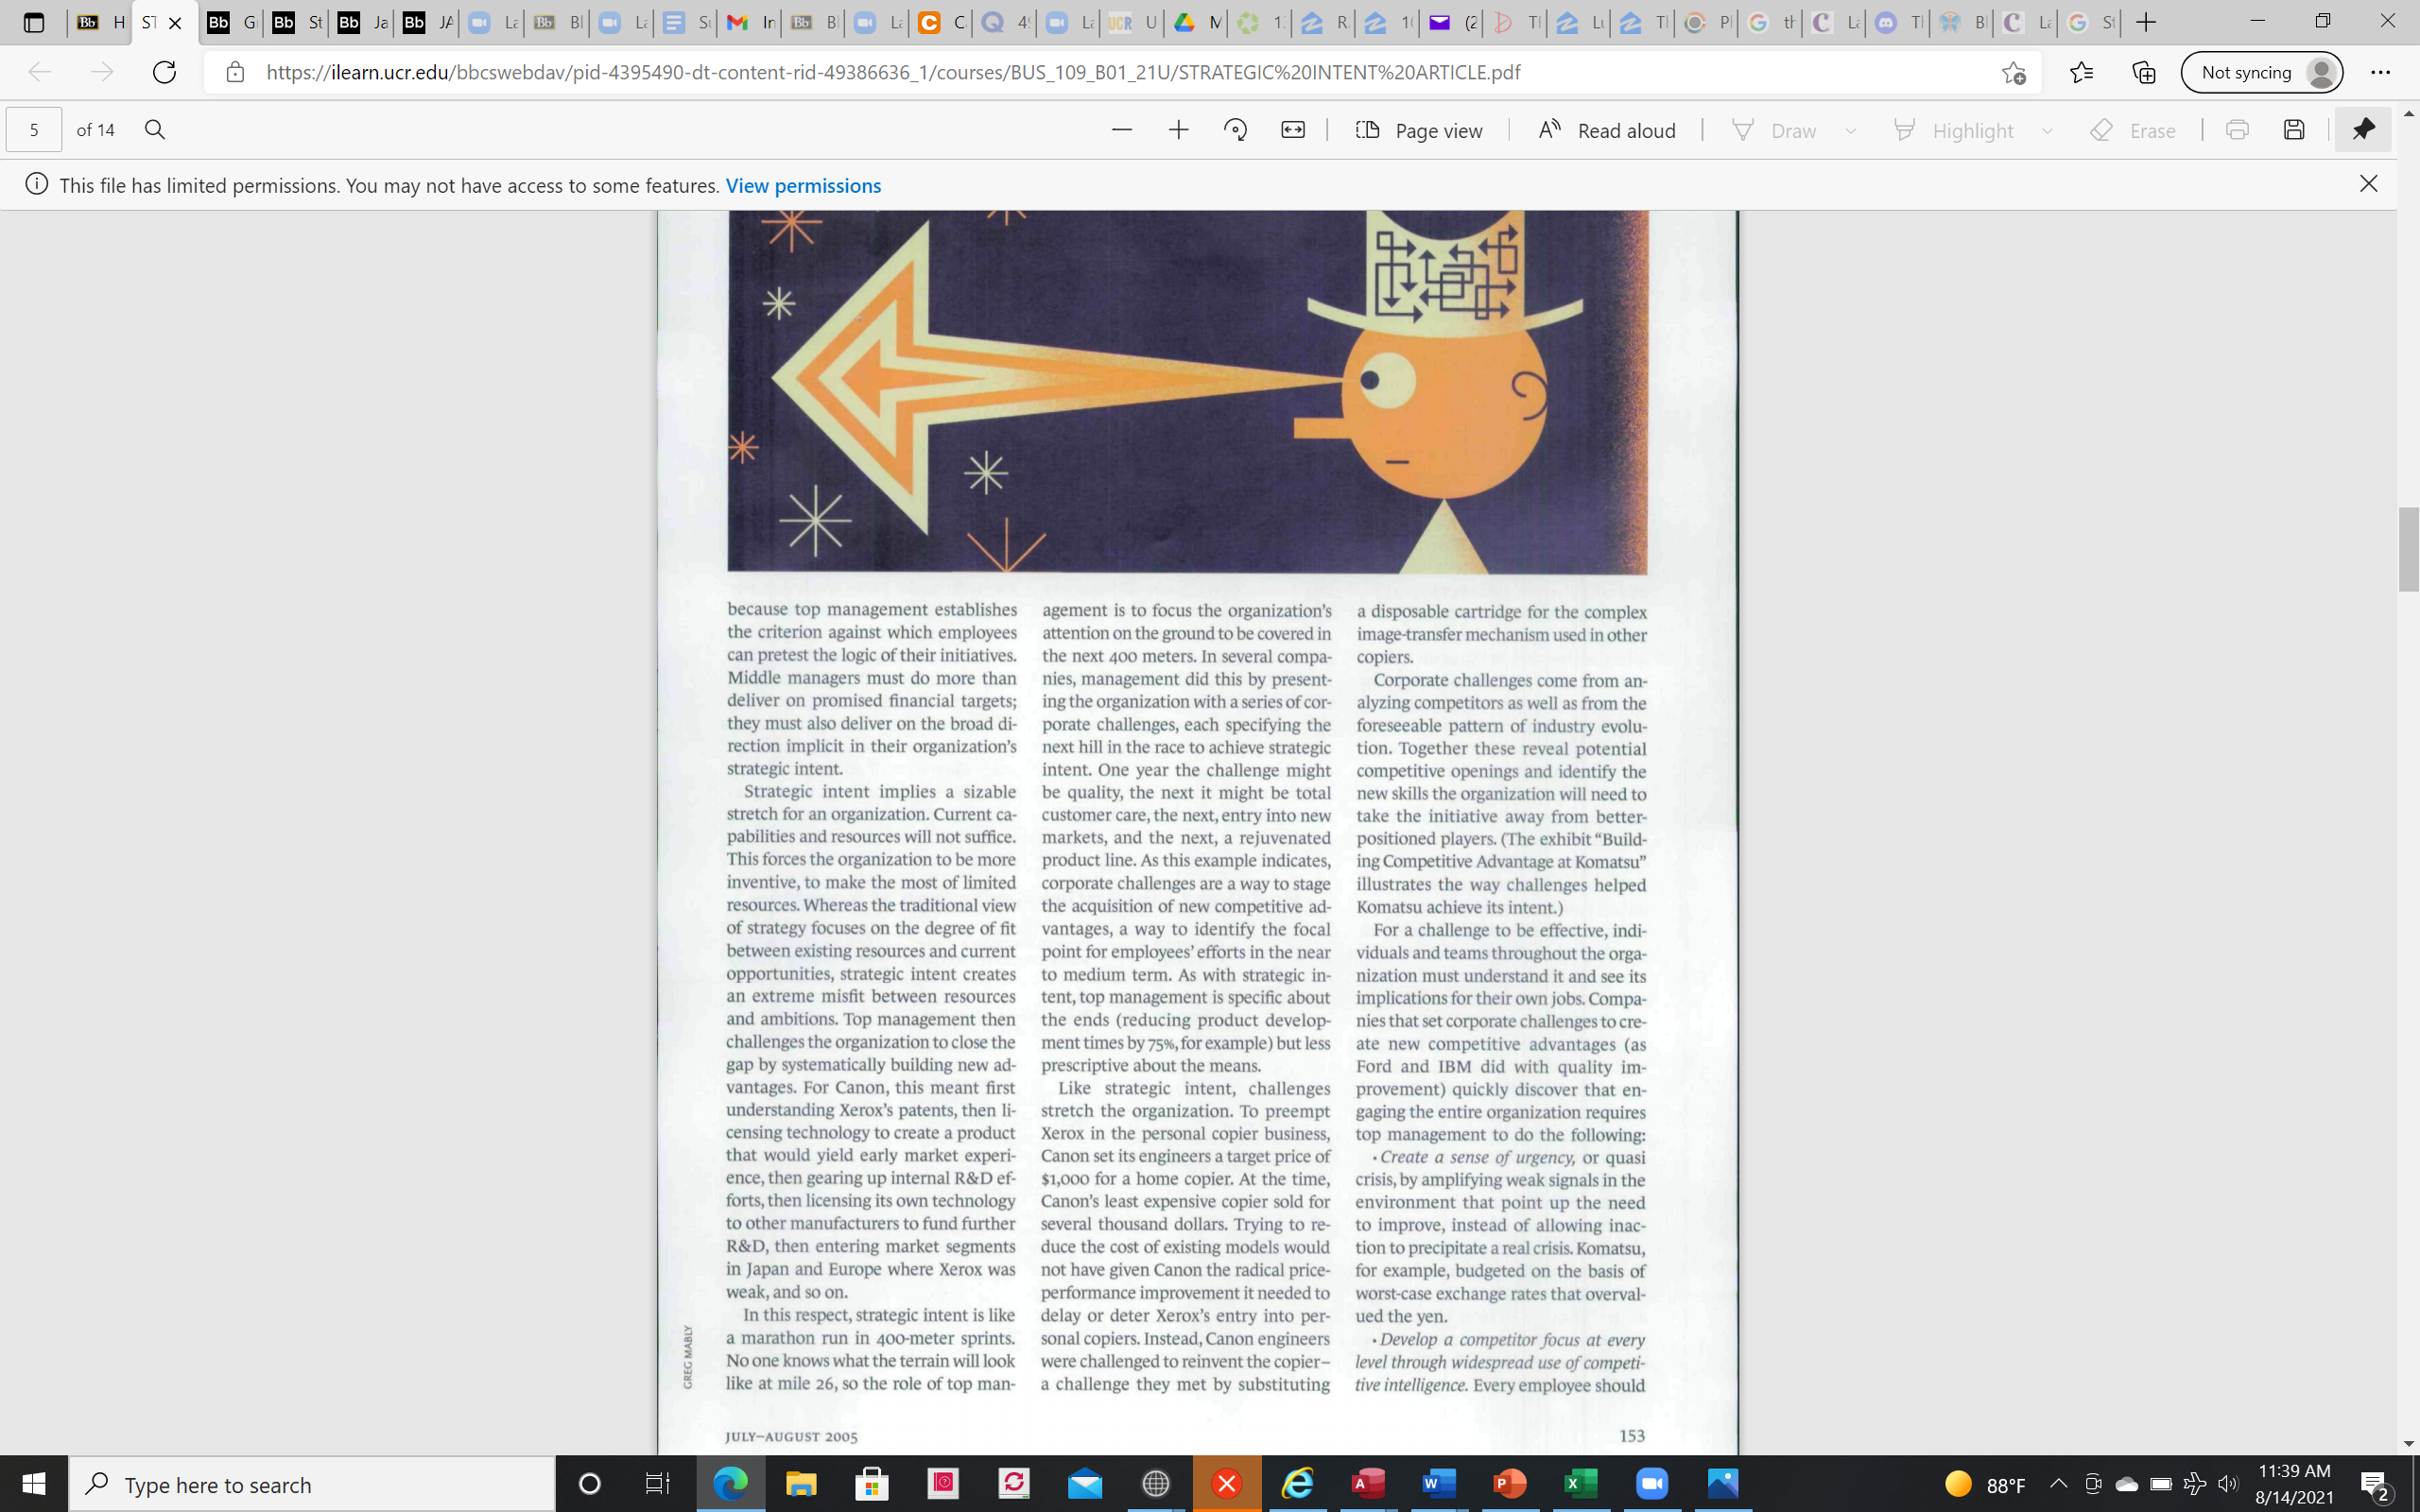Launch Microsoft Word from taskbar

1439,1484
